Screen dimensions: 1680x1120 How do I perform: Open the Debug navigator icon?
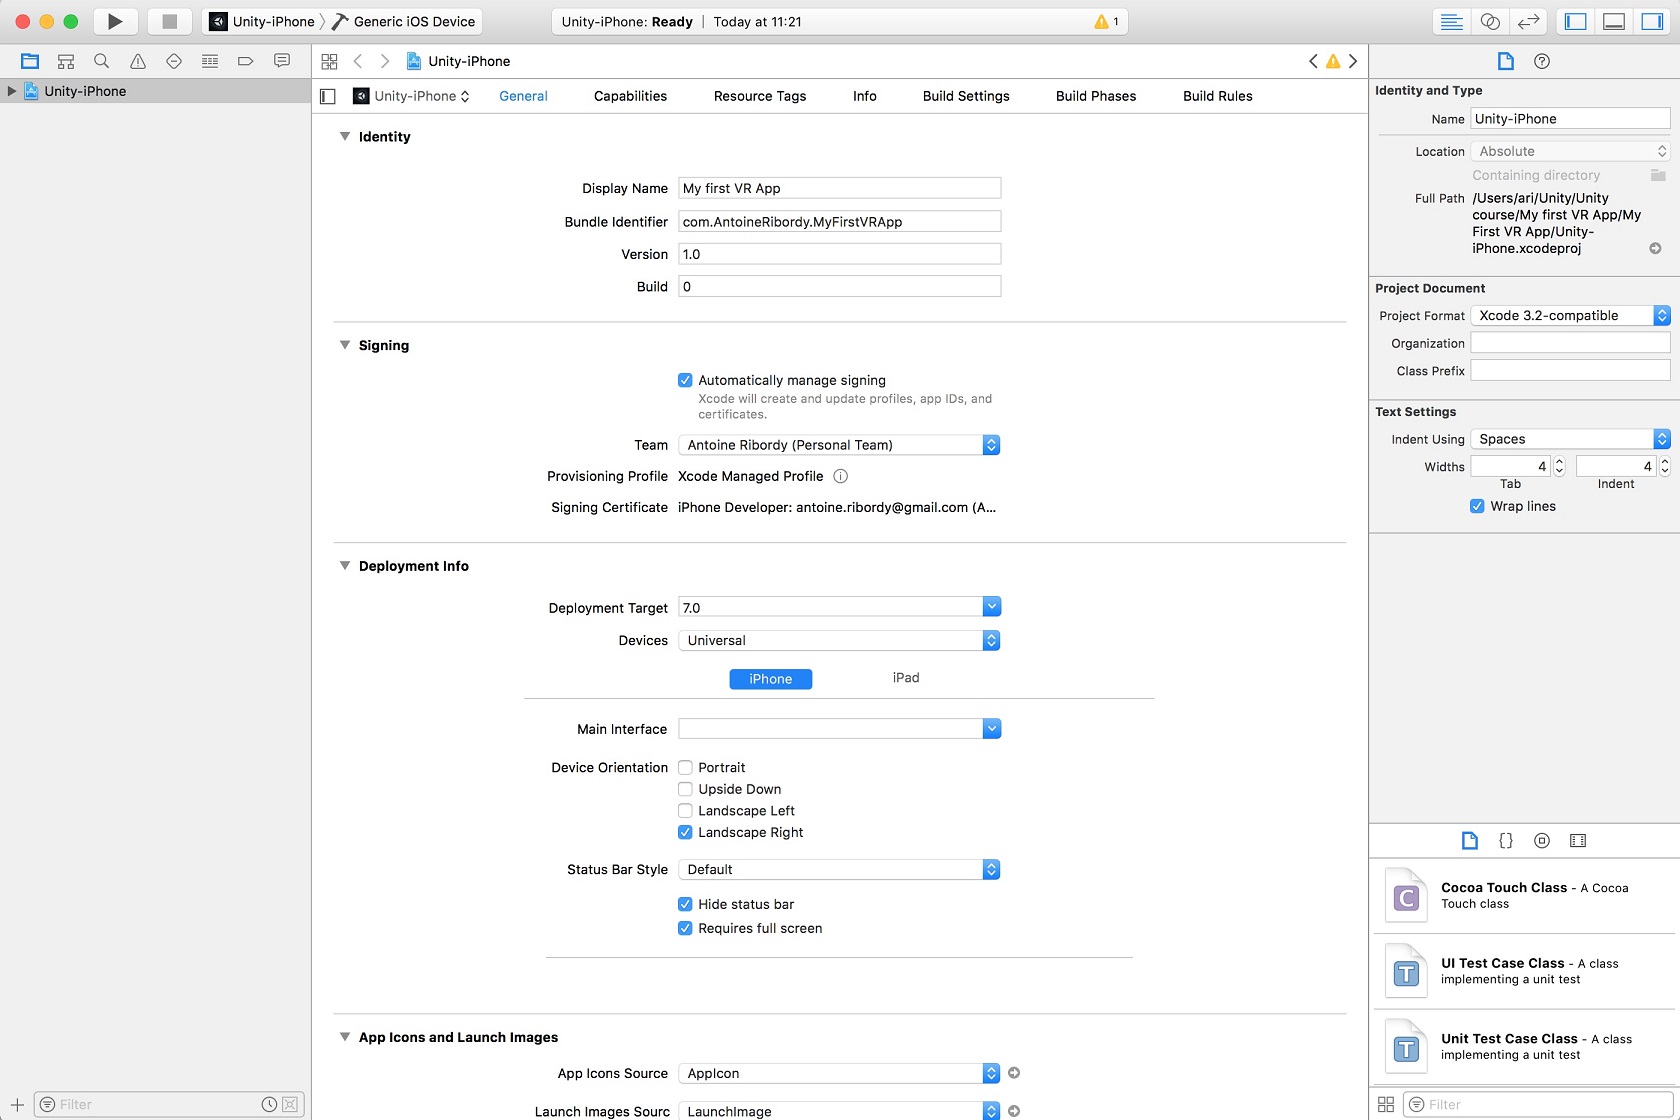pos(210,61)
